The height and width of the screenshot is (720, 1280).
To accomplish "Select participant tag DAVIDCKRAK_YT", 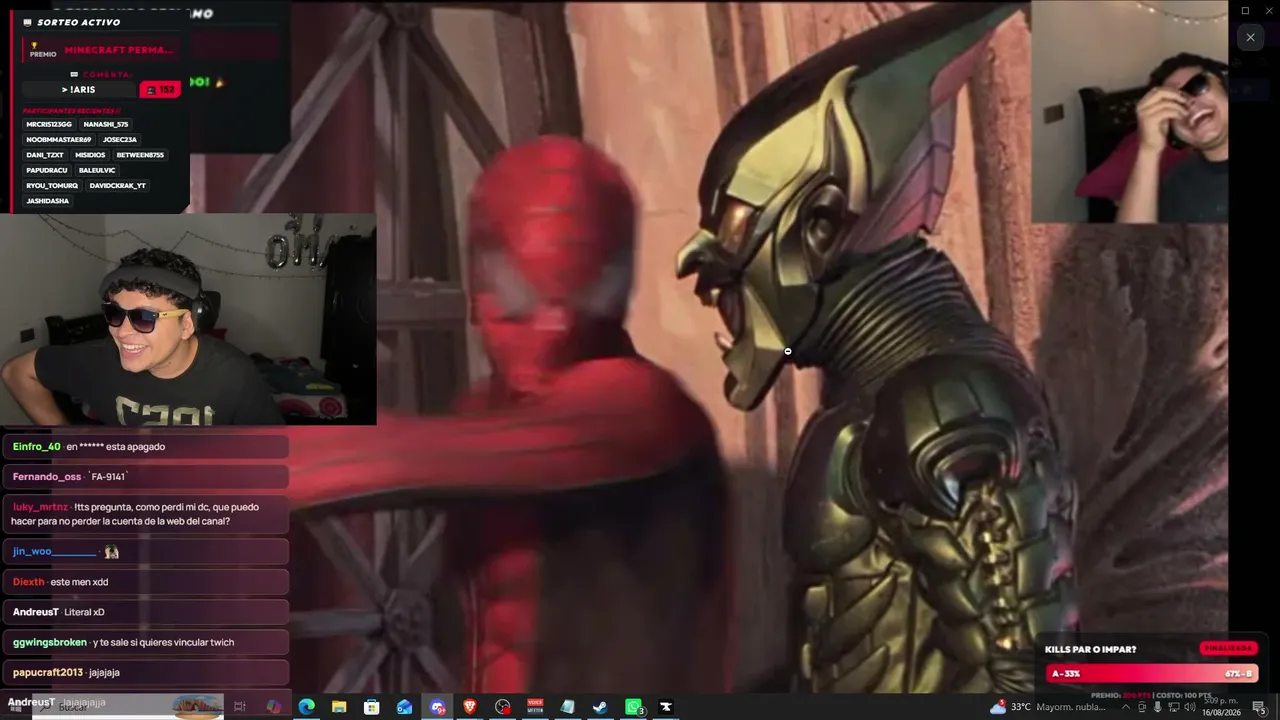I will click(118, 186).
